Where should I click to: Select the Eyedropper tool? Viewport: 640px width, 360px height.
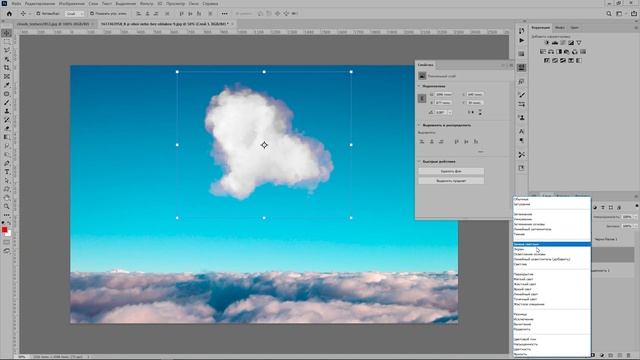click(7, 85)
